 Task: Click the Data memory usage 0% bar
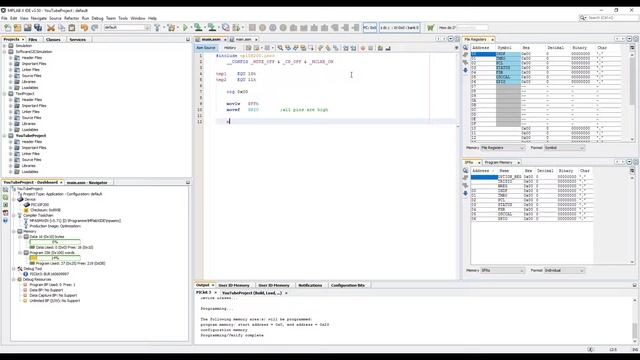coord(55,242)
